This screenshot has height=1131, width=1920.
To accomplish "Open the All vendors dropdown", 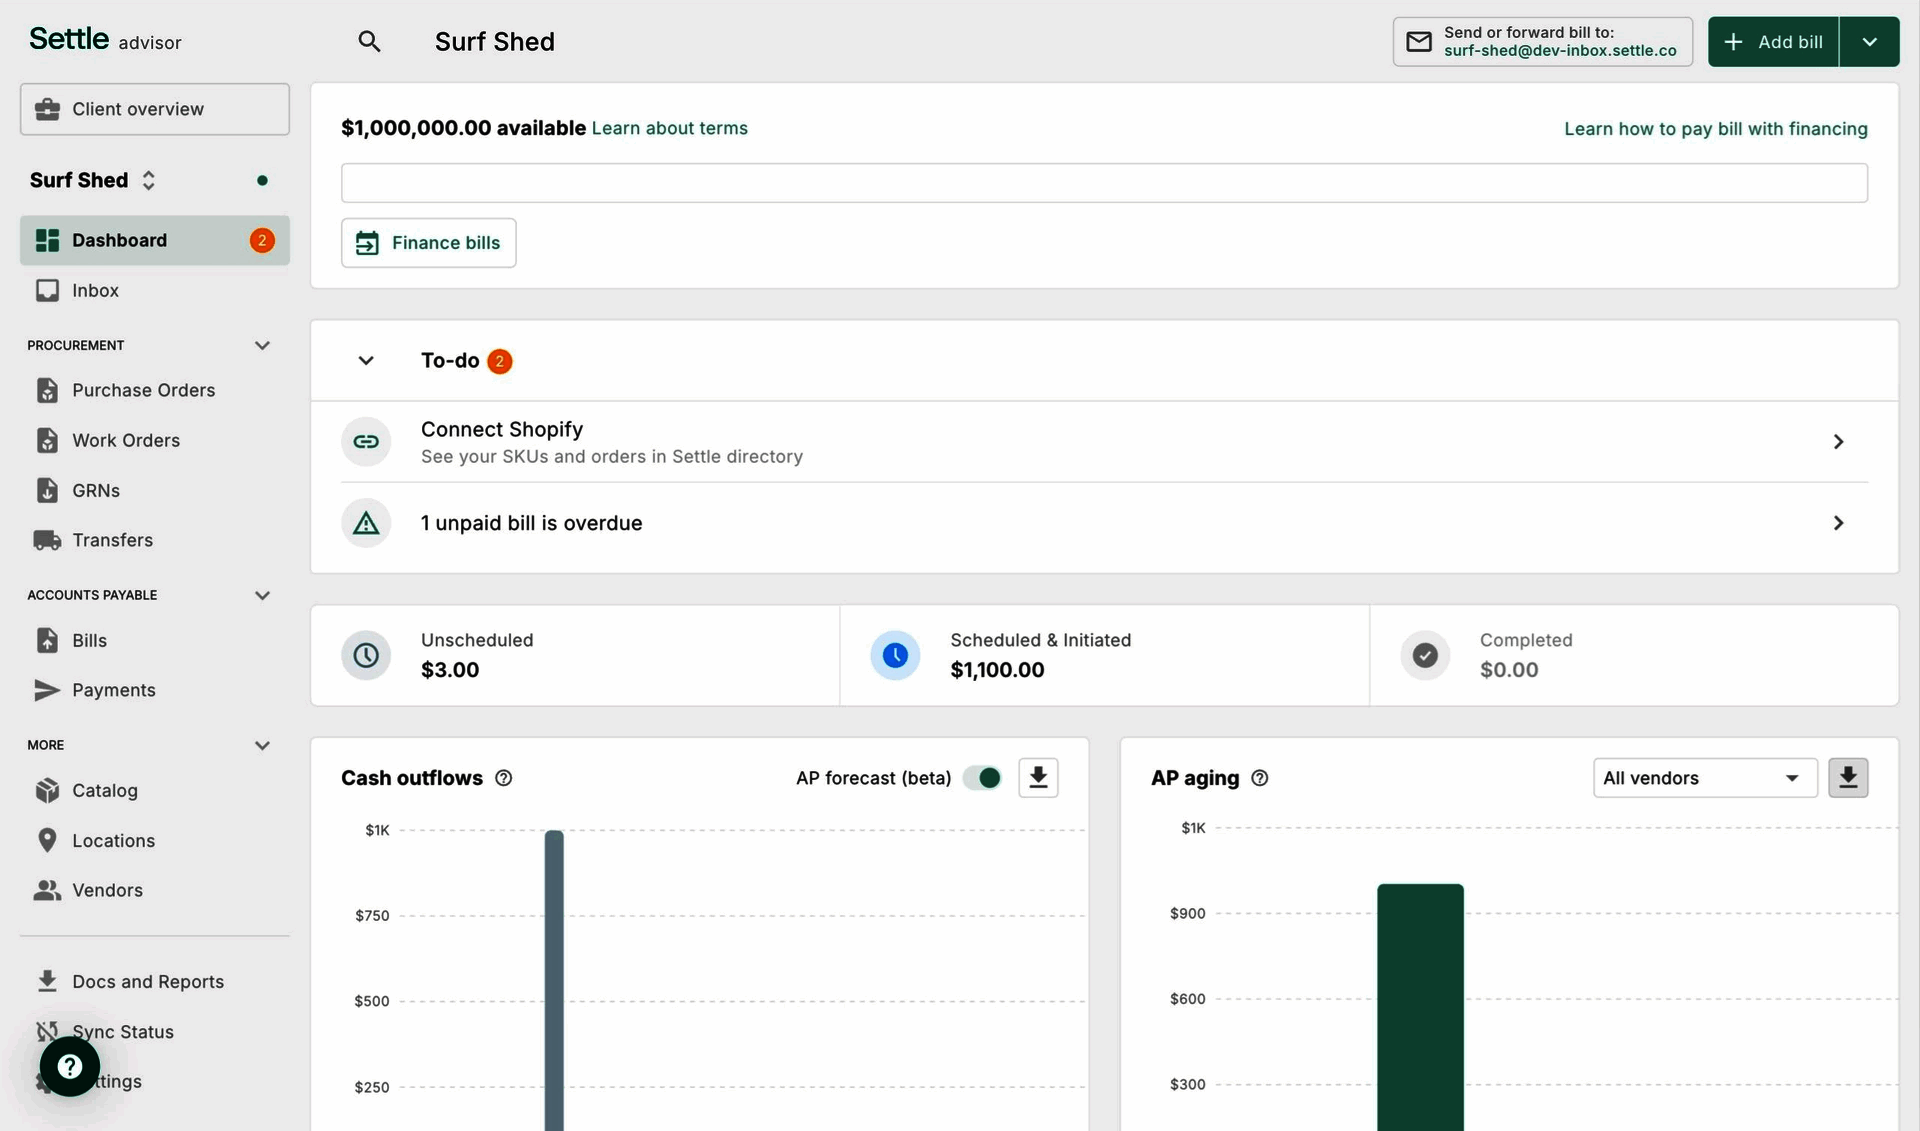I will [x=1704, y=777].
